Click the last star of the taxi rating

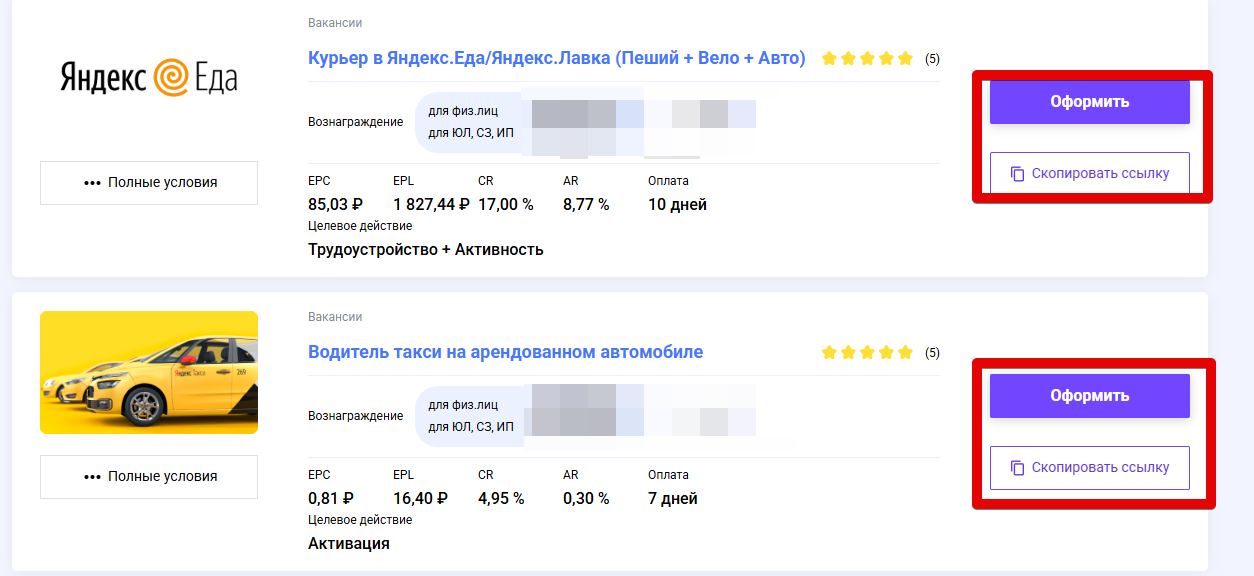click(905, 353)
